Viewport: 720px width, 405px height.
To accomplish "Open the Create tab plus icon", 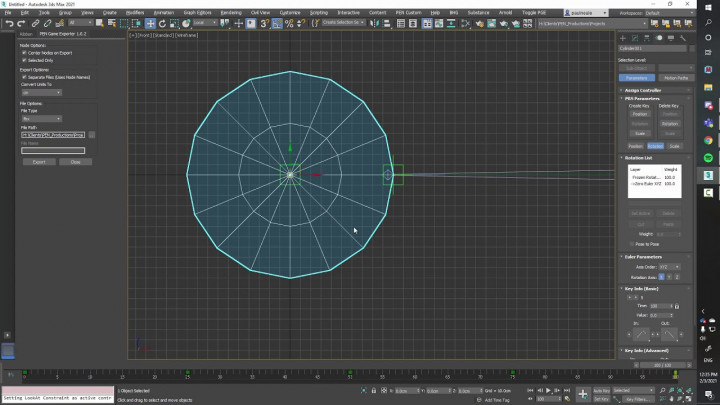I will 623,38.
